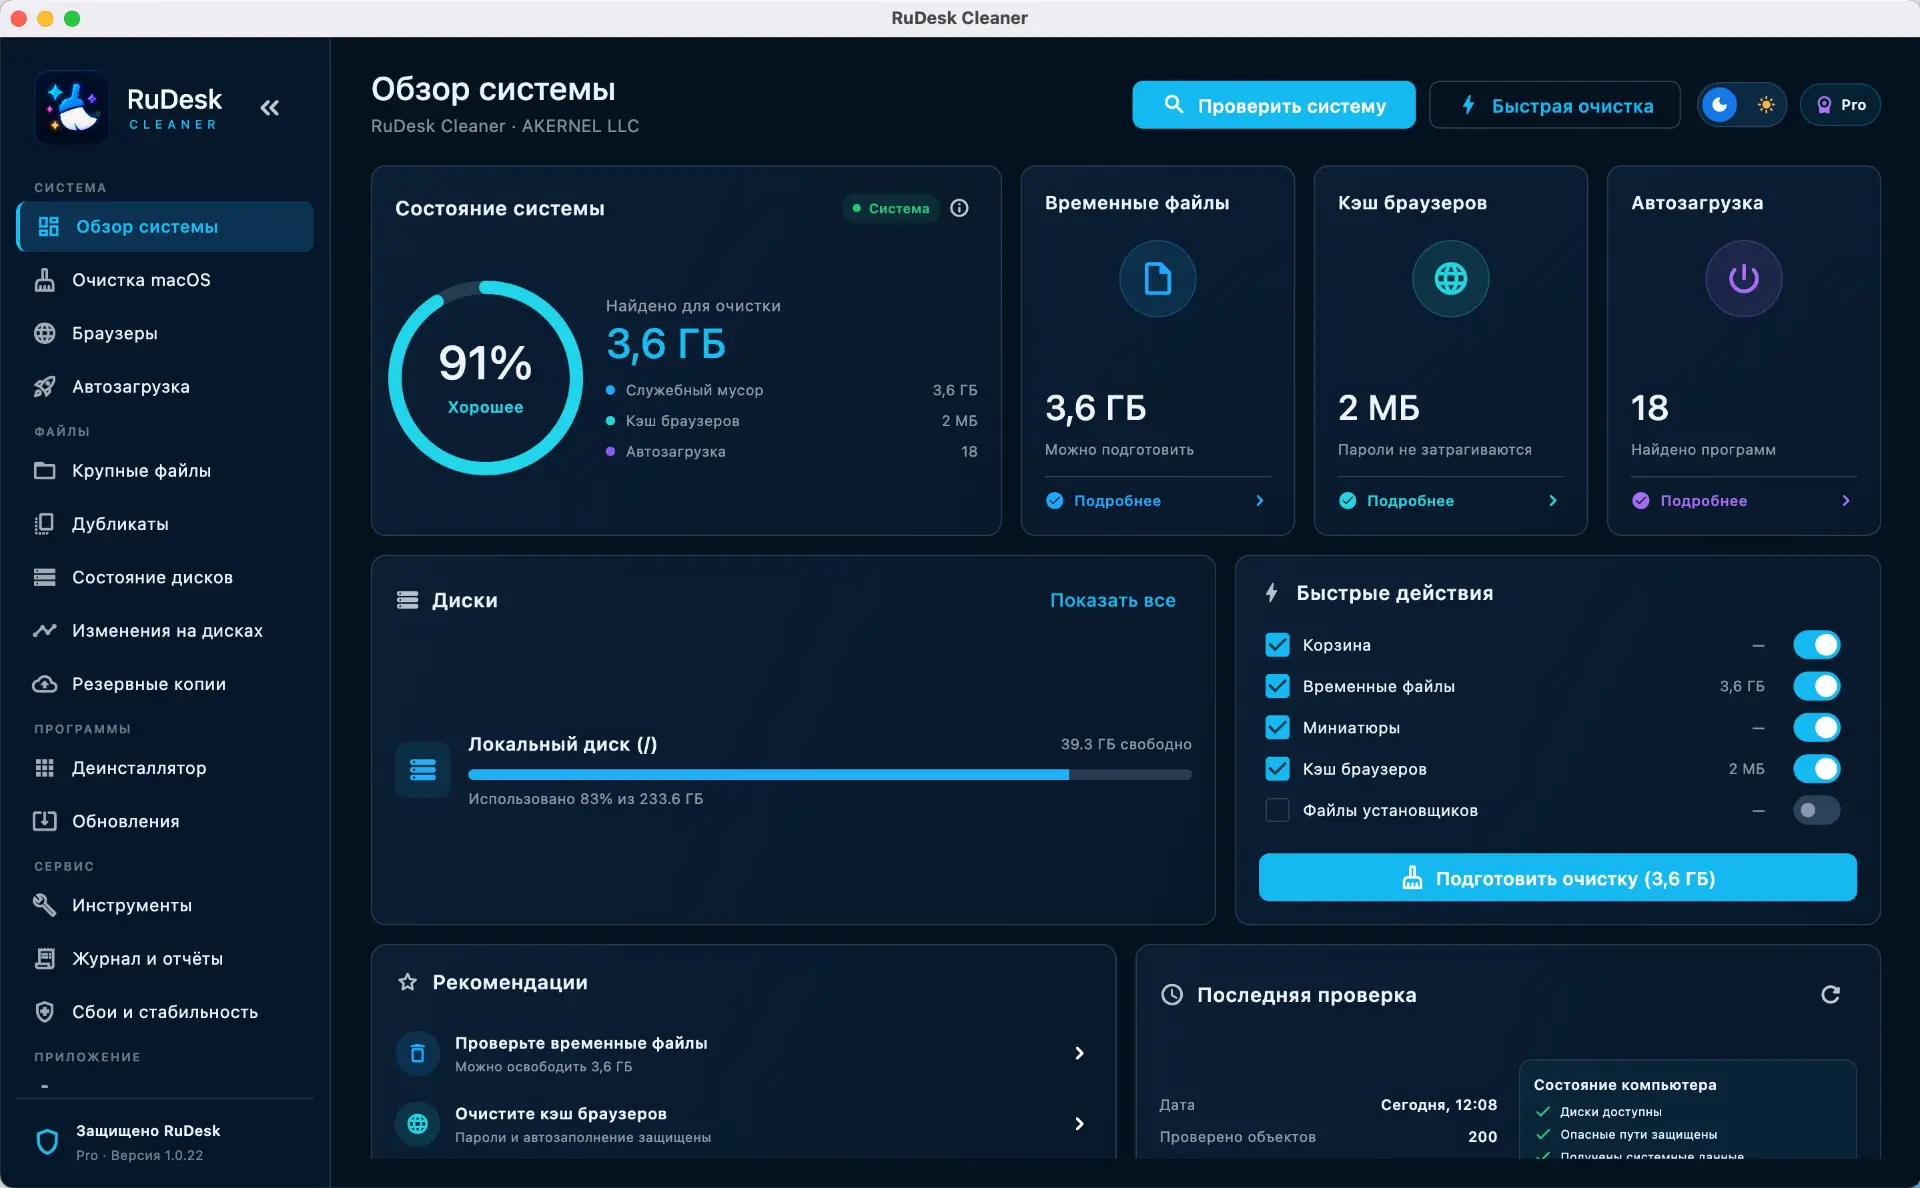Click Подготовить очистку (3,6 ГБ) button
This screenshot has height=1188, width=1920.
click(1557, 877)
